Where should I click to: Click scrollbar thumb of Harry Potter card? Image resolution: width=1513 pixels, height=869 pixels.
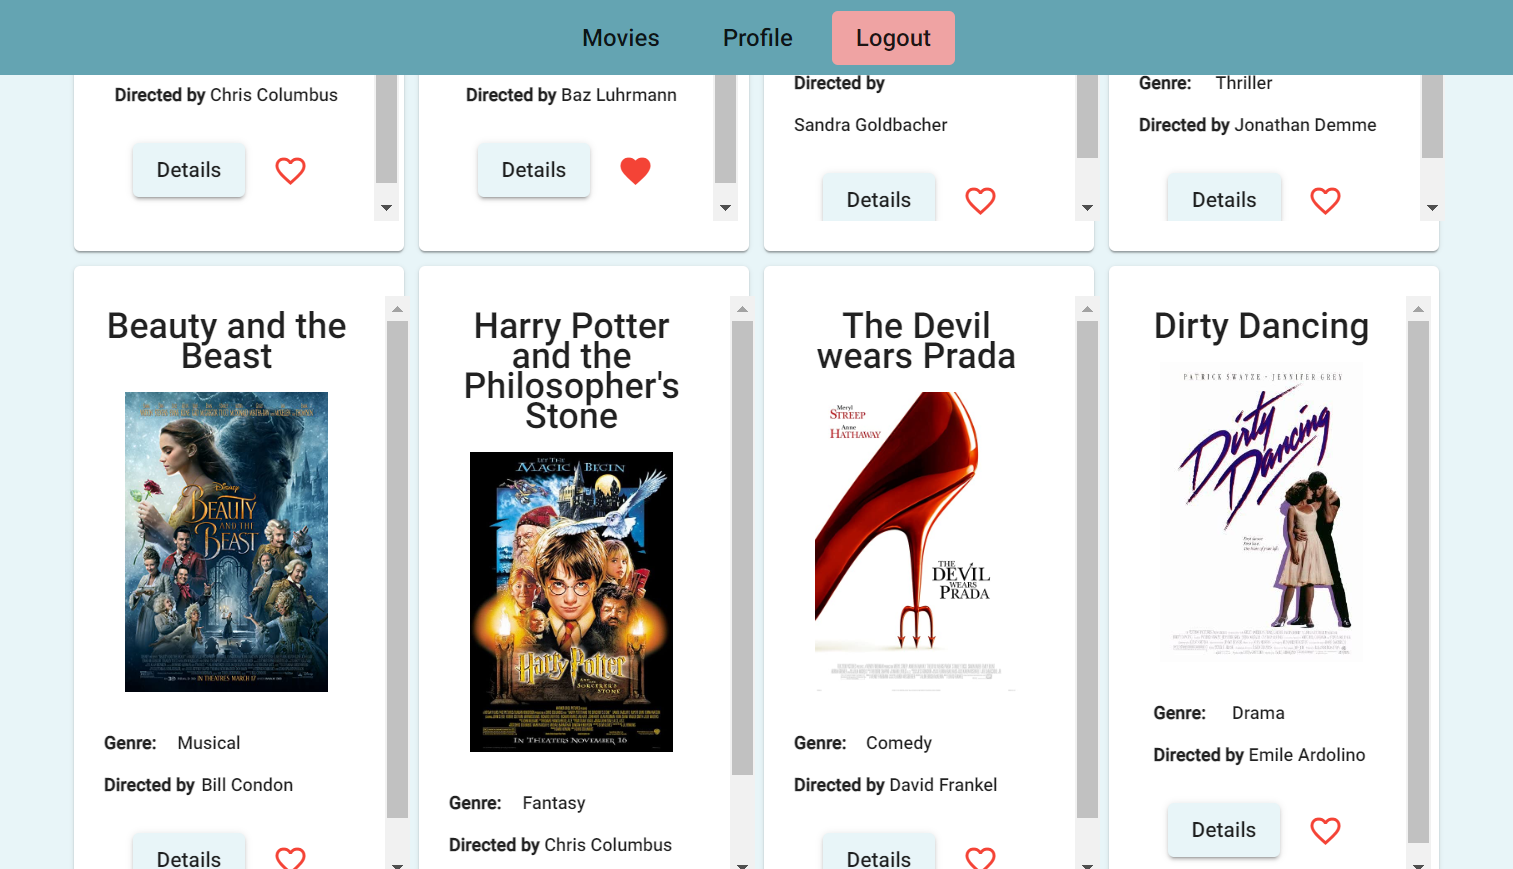tap(742, 548)
